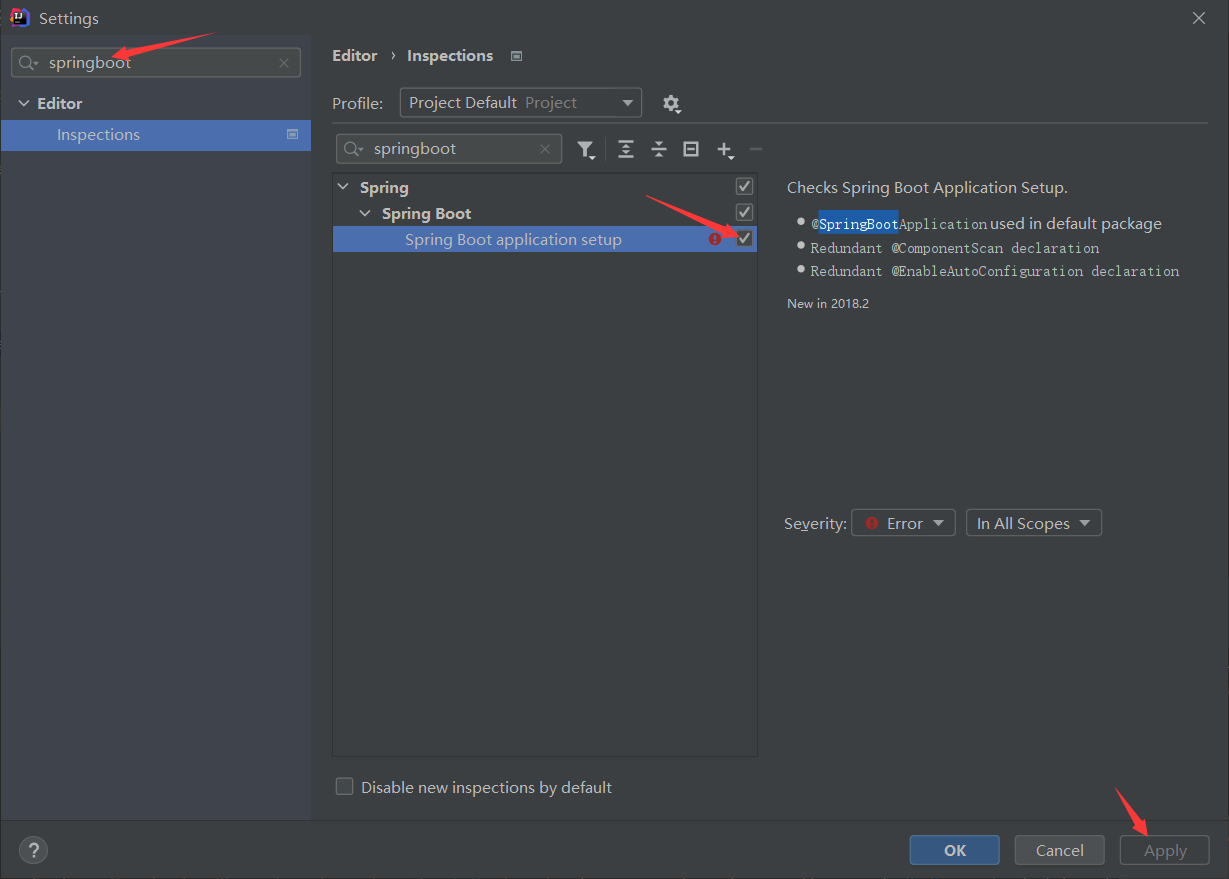Click the Cancel button
1229x879 pixels.
[x=1060, y=850]
